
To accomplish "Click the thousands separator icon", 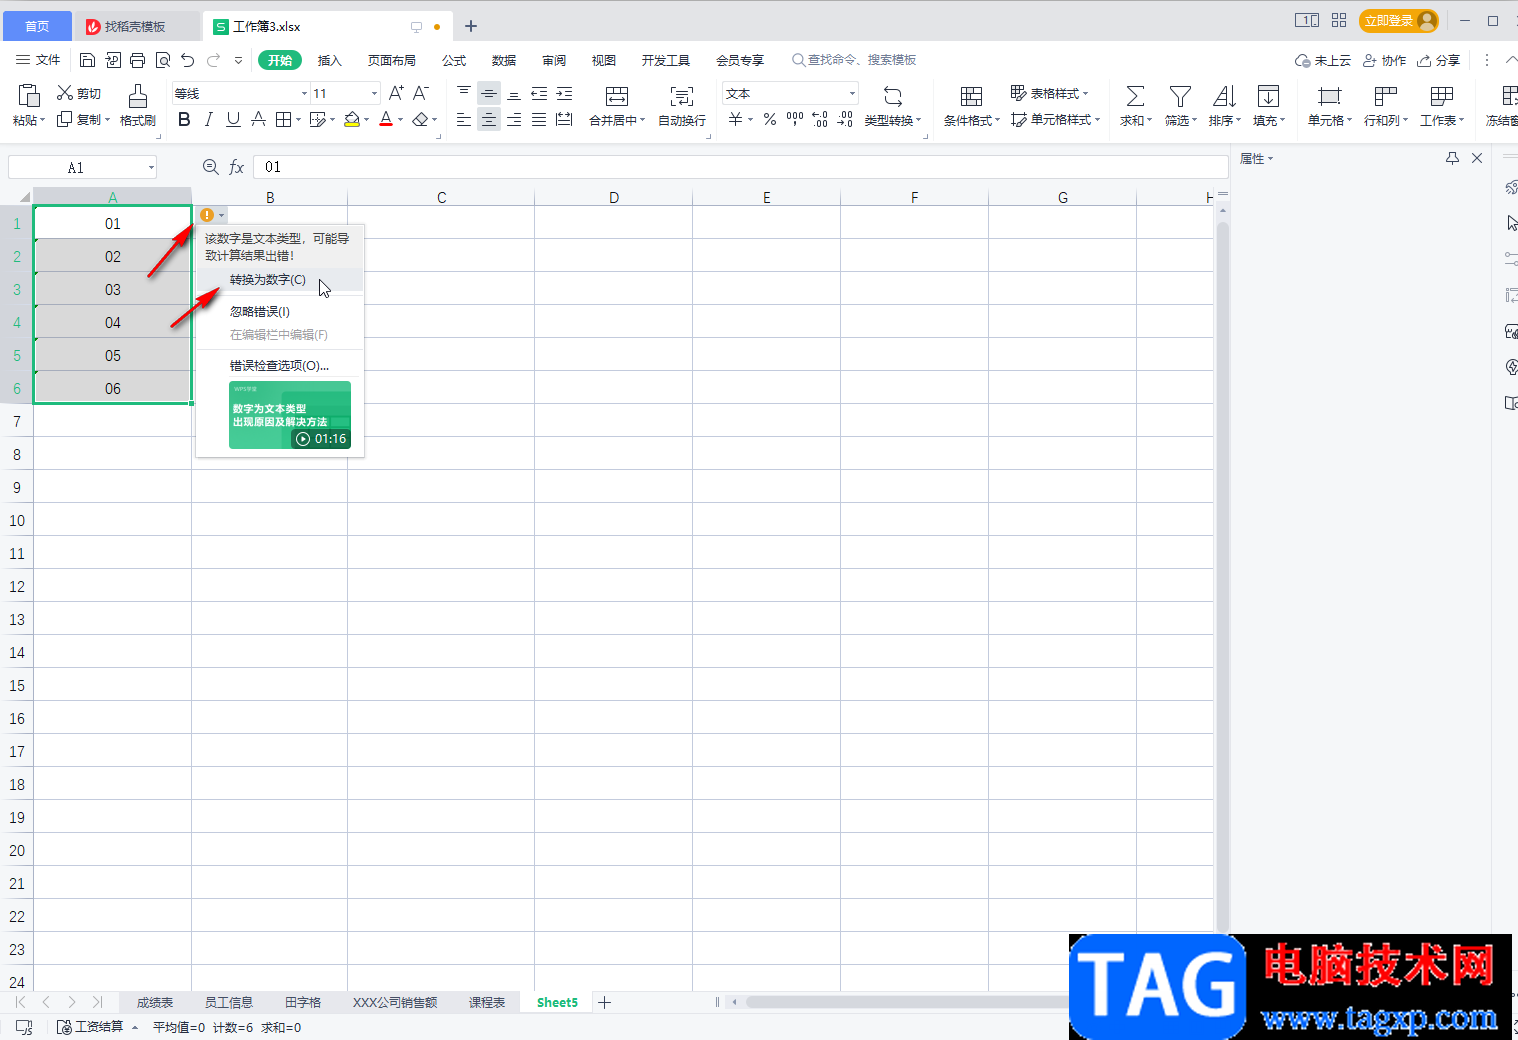I will pos(795,120).
